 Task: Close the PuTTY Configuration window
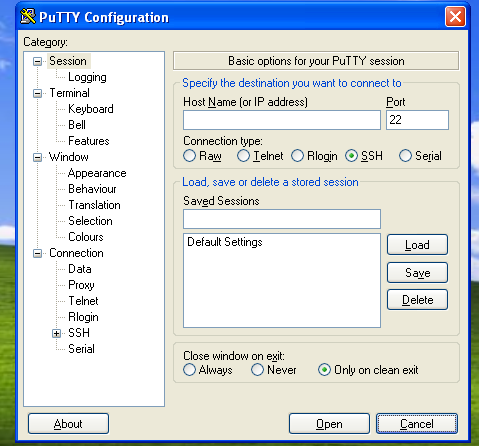[x=455, y=16]
